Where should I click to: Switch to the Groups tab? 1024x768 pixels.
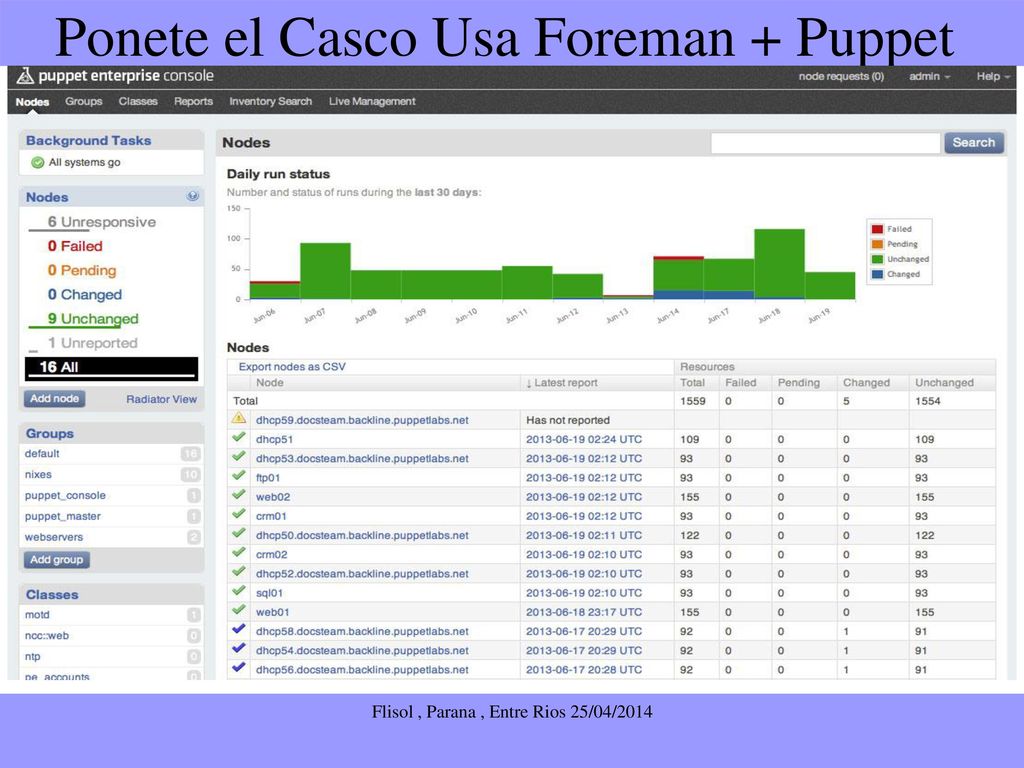(x=84, y=101)
